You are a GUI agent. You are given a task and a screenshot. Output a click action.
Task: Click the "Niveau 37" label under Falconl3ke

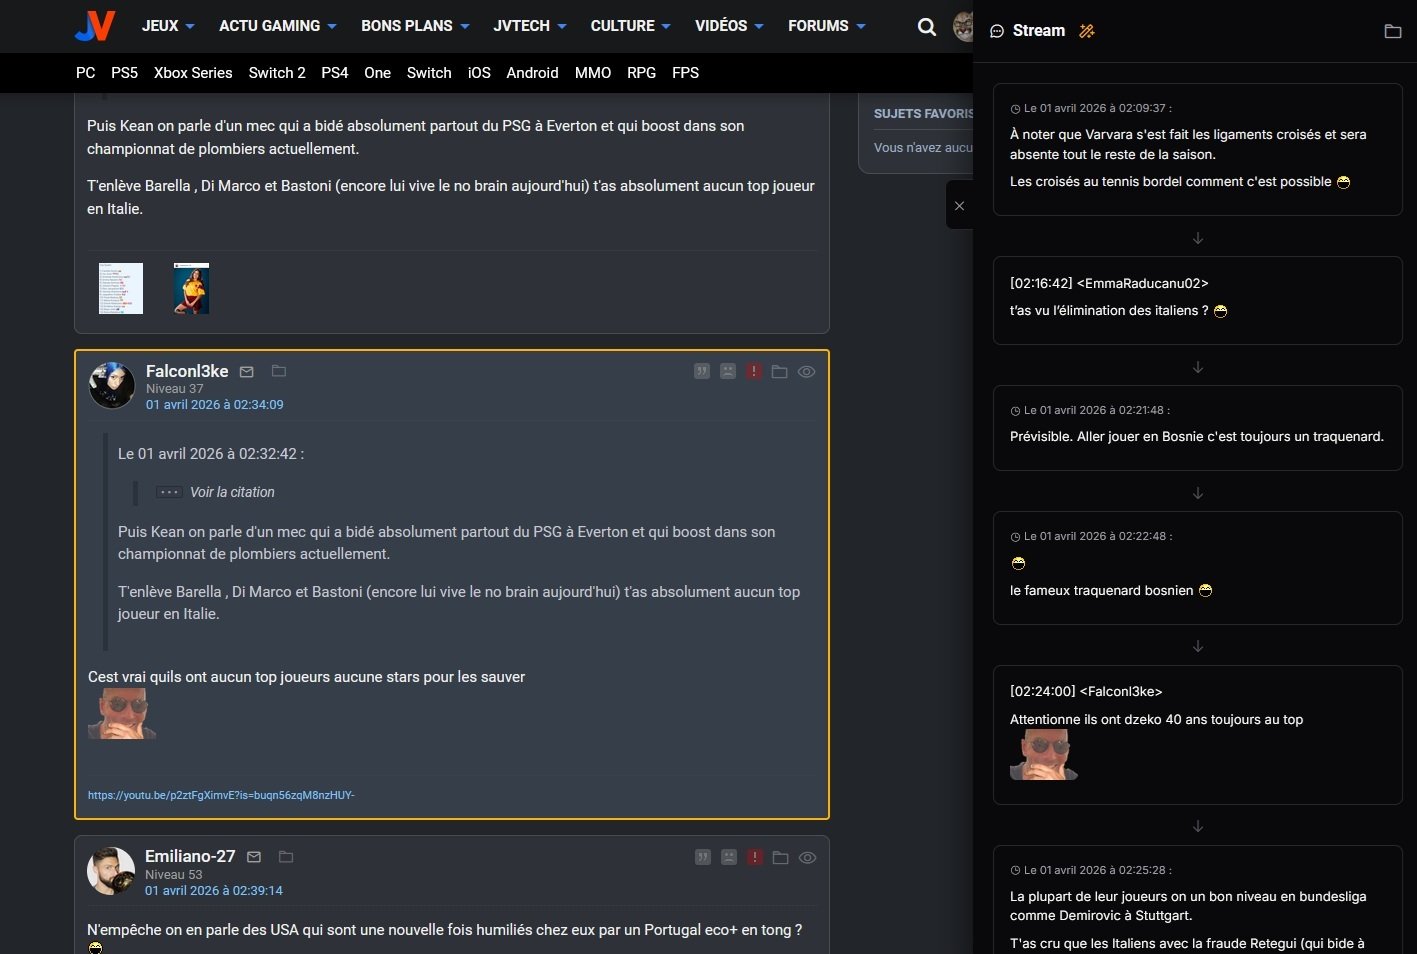pos(175,389)
